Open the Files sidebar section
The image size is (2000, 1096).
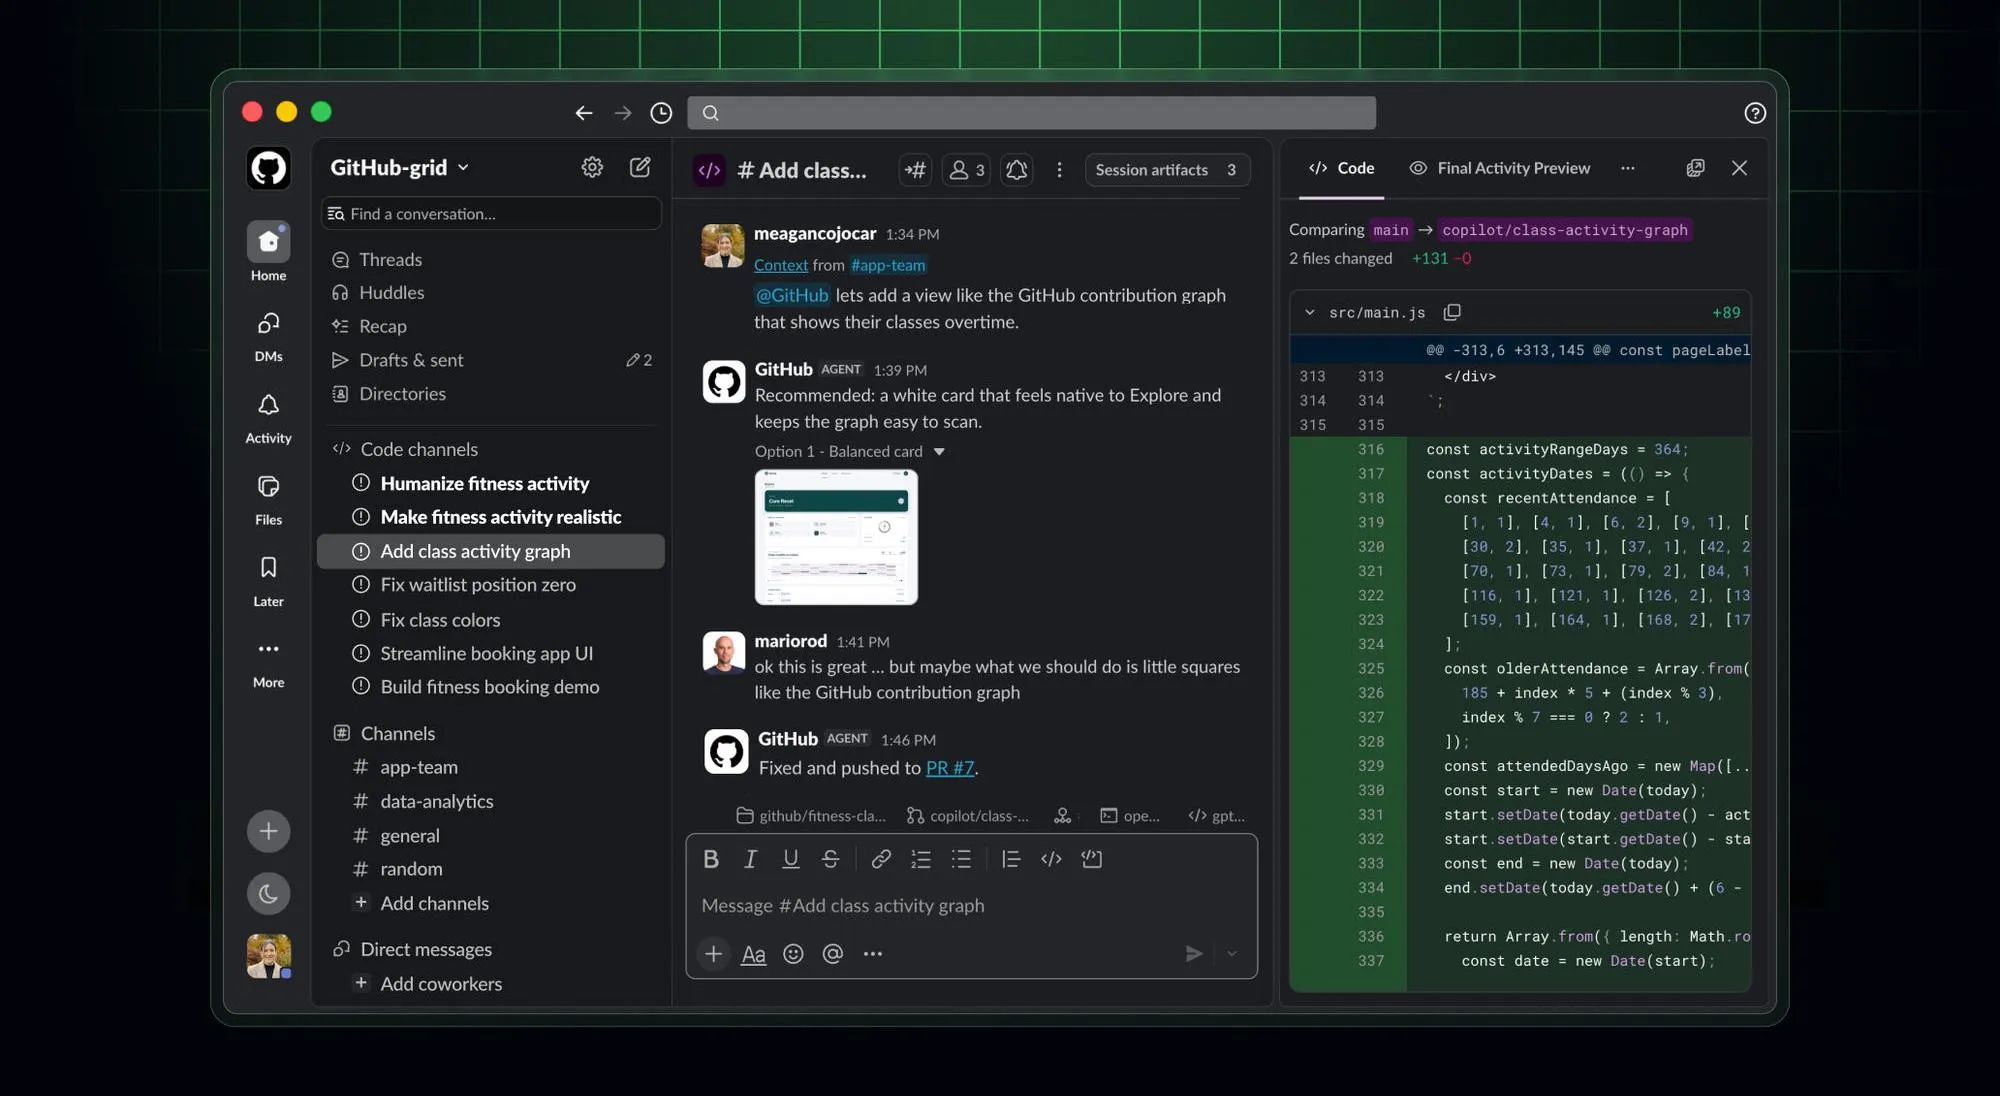pyautogui.click(x=268, y=499)
